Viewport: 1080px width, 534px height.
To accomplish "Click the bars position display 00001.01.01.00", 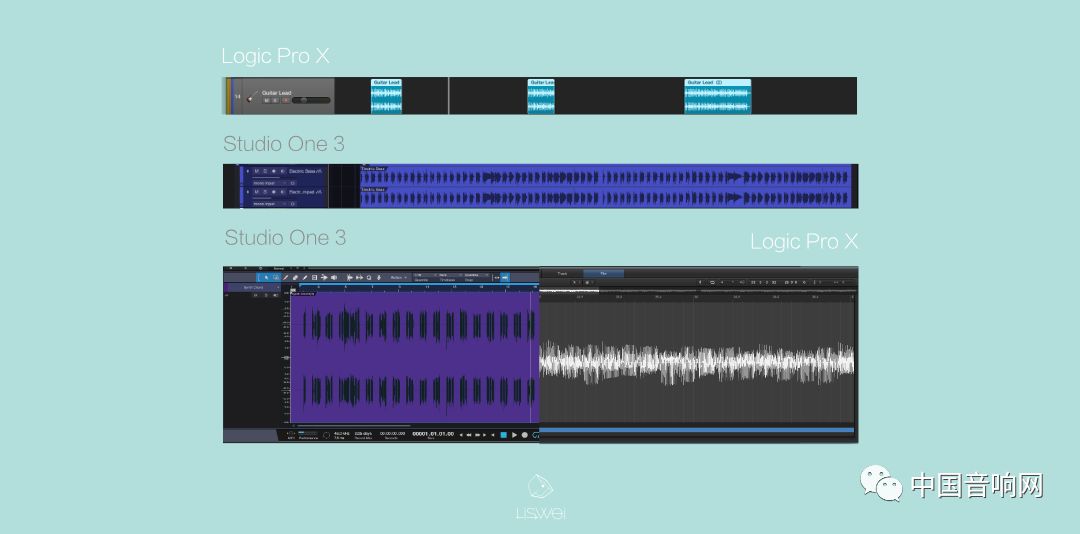I will click(433, 434).
